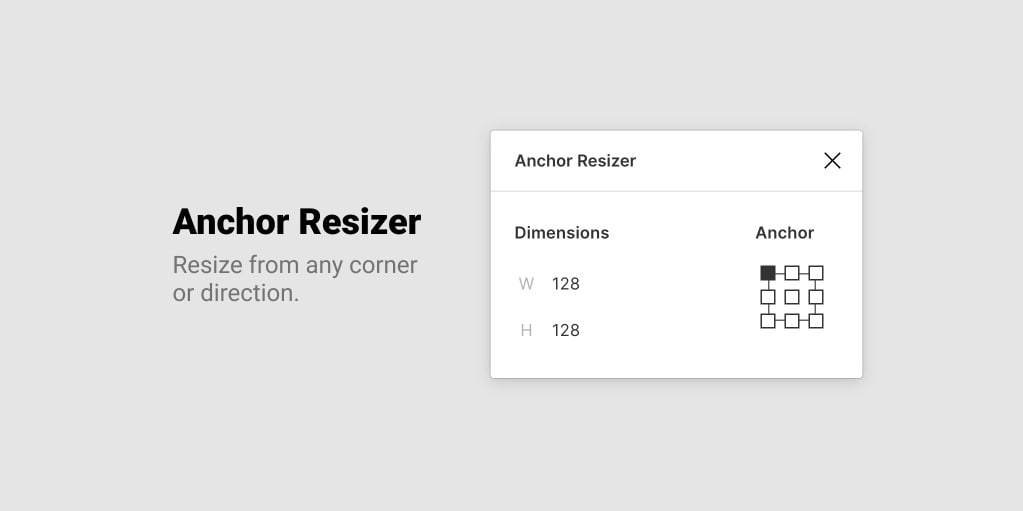The height and width of the screenshot is (511, 1023).
Task: Focus the height value field showing 128
Action: coord(566,330)
